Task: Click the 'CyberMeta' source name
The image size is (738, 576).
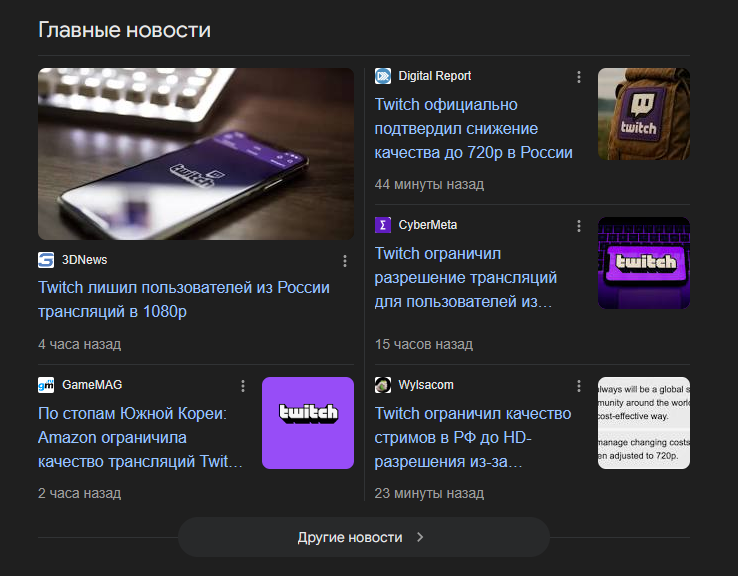Action: (x=428, y=225)
